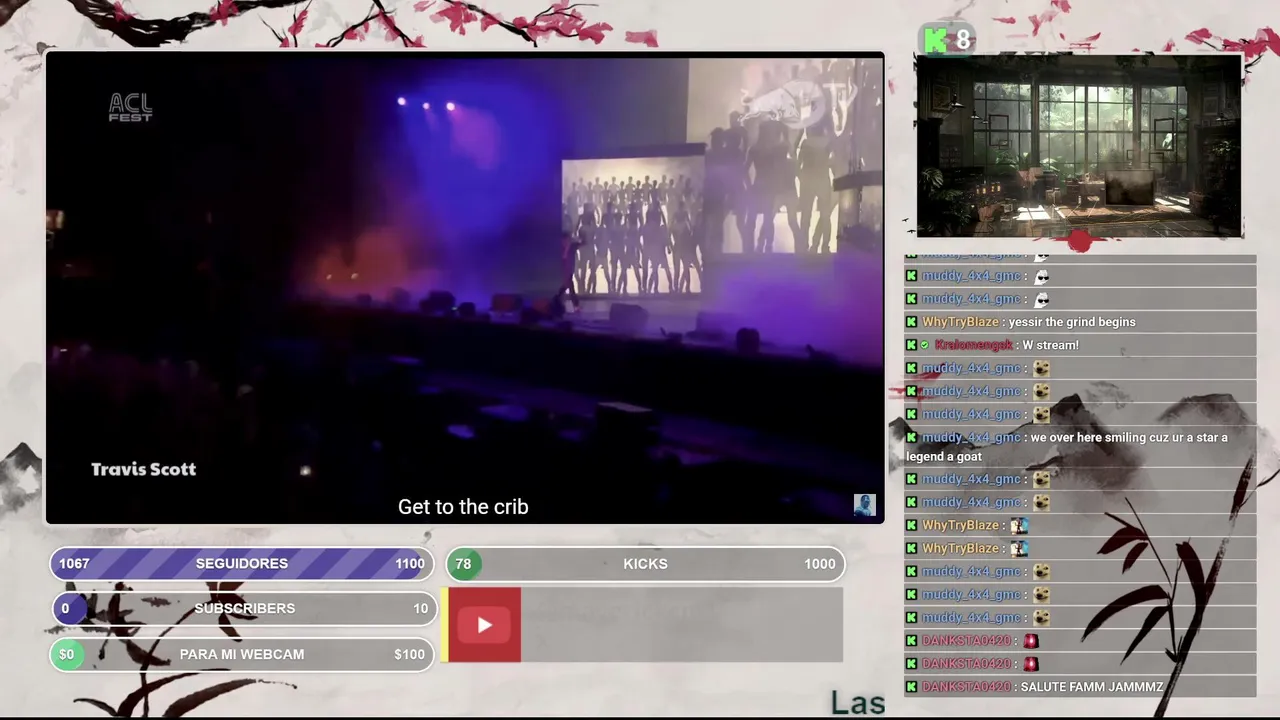Click the $0 webcam donation amount

tap(66, 654)
